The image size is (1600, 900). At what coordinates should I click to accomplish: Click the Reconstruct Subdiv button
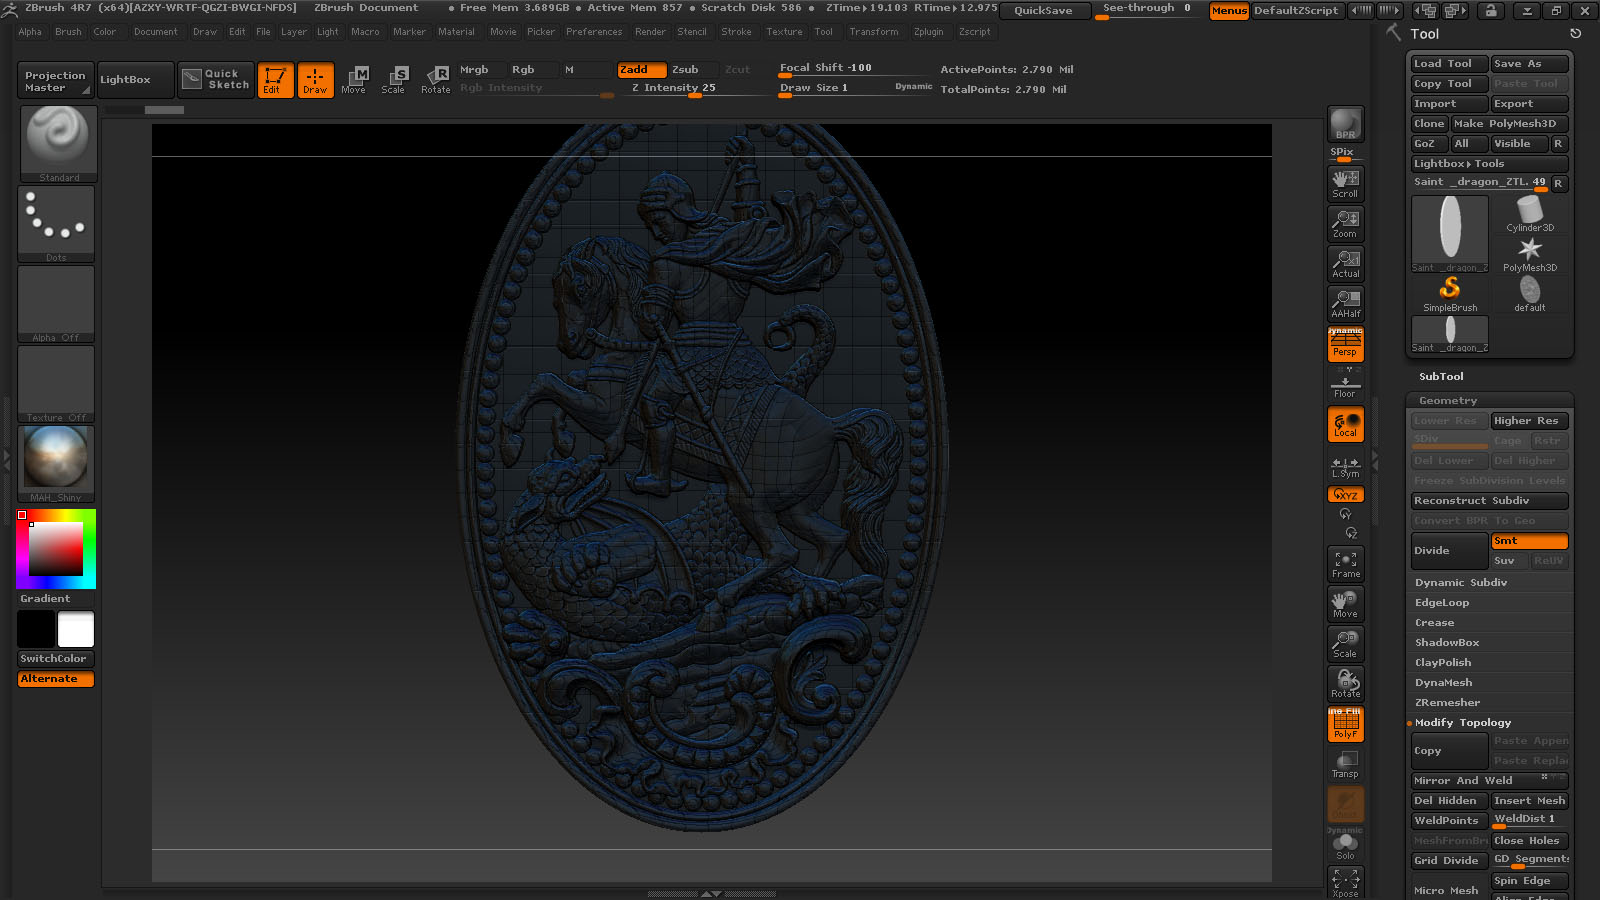tap(1489, 501)
